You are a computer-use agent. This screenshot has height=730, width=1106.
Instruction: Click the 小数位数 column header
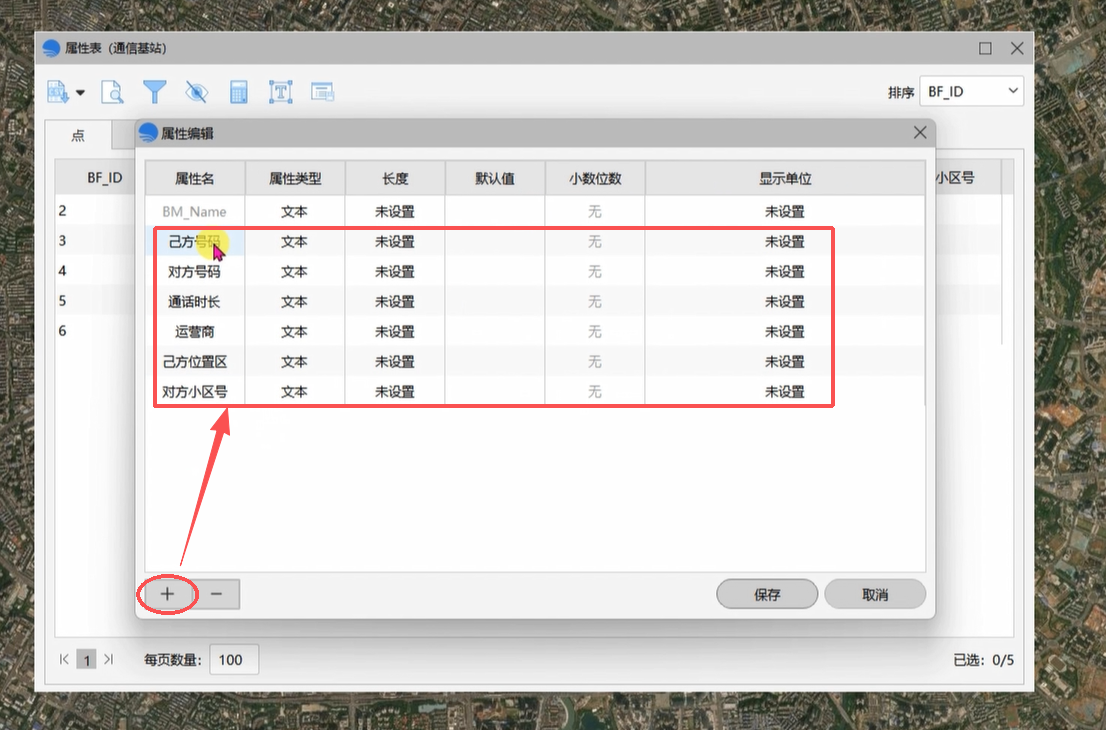point(595,178)
